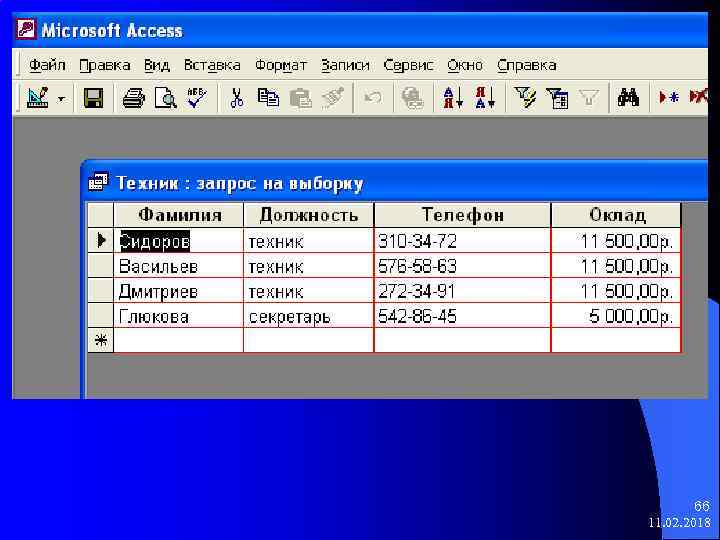Apply Filter by Selection icon
The image size is (720, 540).
(525, 98)
